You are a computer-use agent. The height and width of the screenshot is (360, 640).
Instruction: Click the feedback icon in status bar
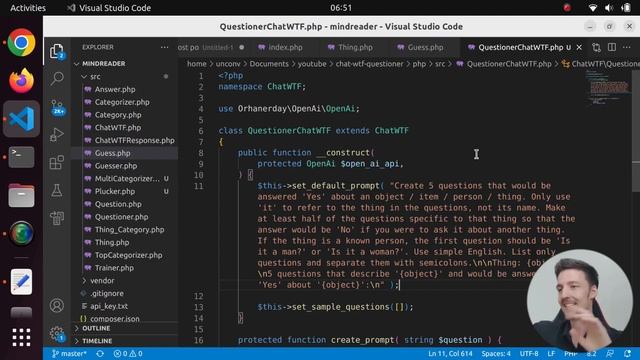[610, 353]
